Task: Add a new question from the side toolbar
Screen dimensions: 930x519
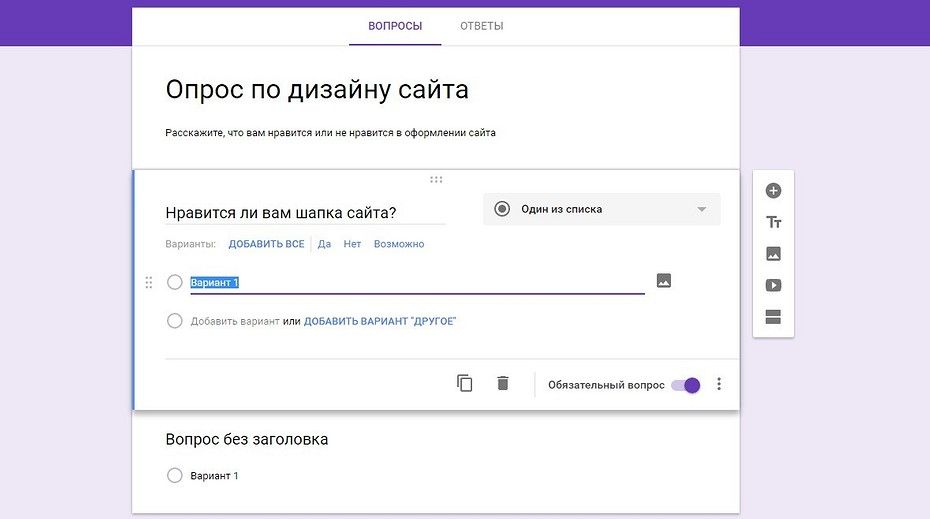Action: pyautogui.click(x=773, y=190)
